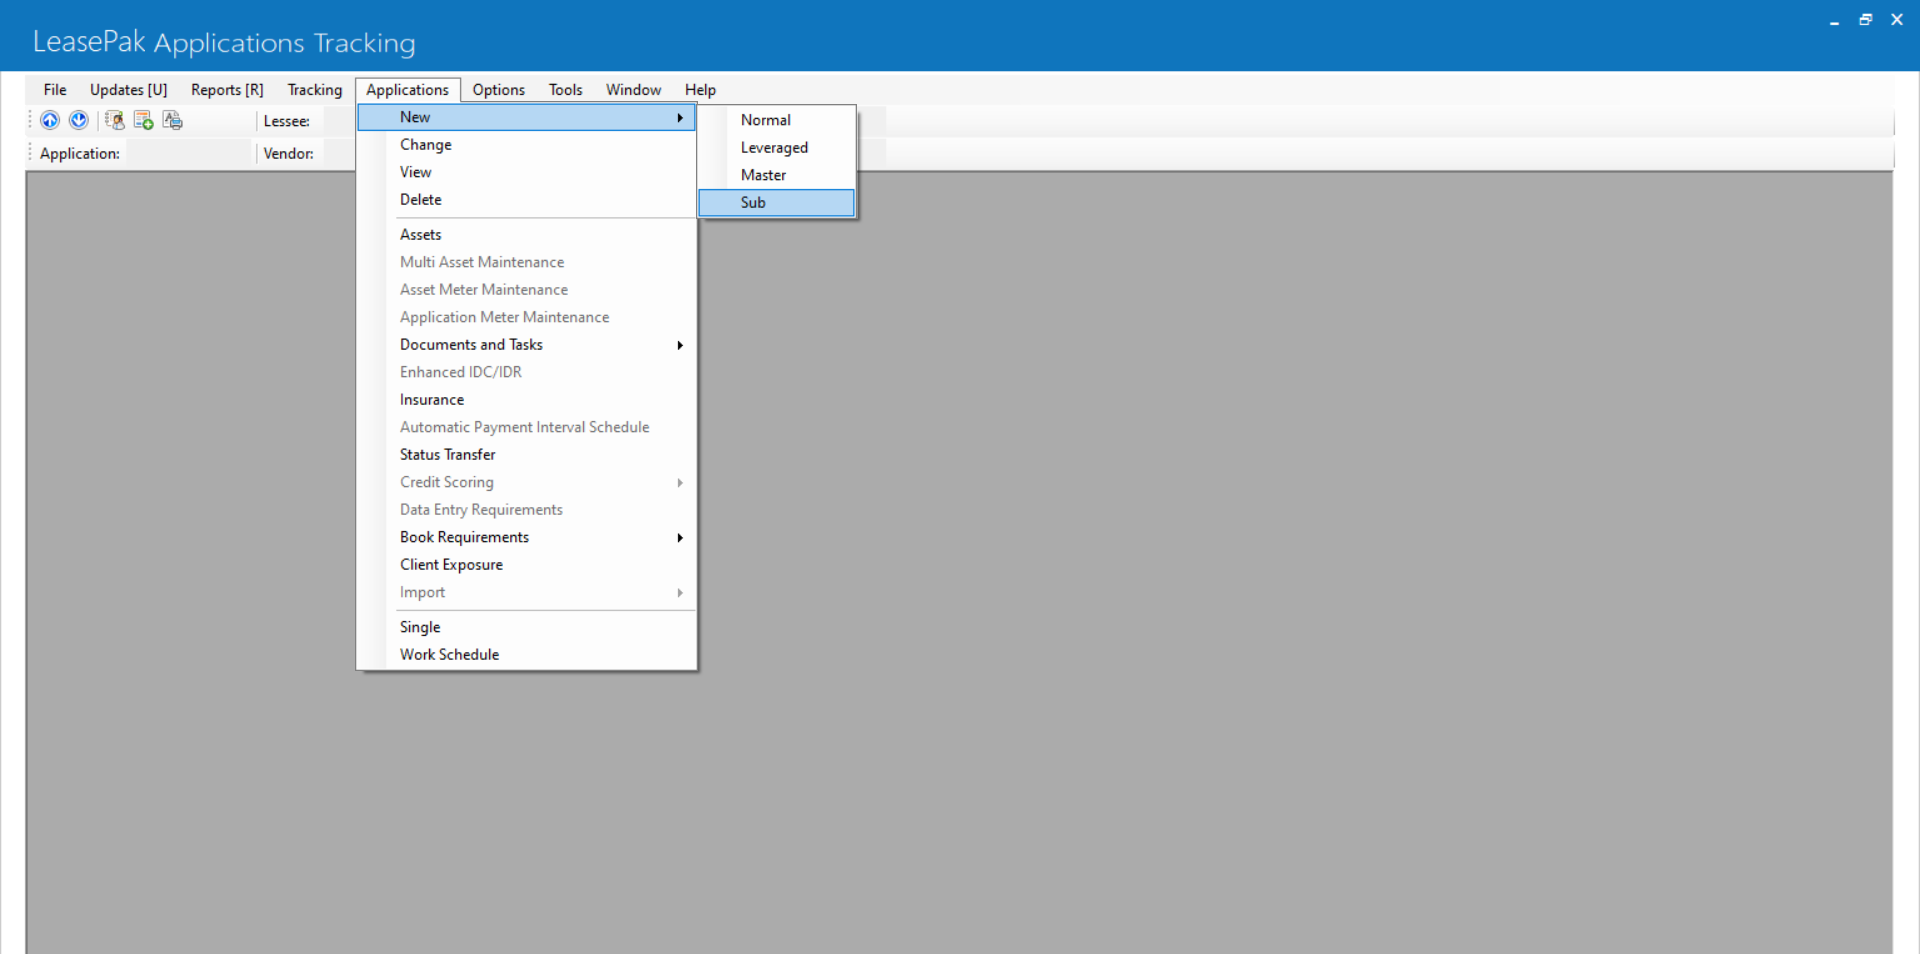Choose Leveraged from the New submenu
Screen dimensions: 1920x954
tap(777, 147)
